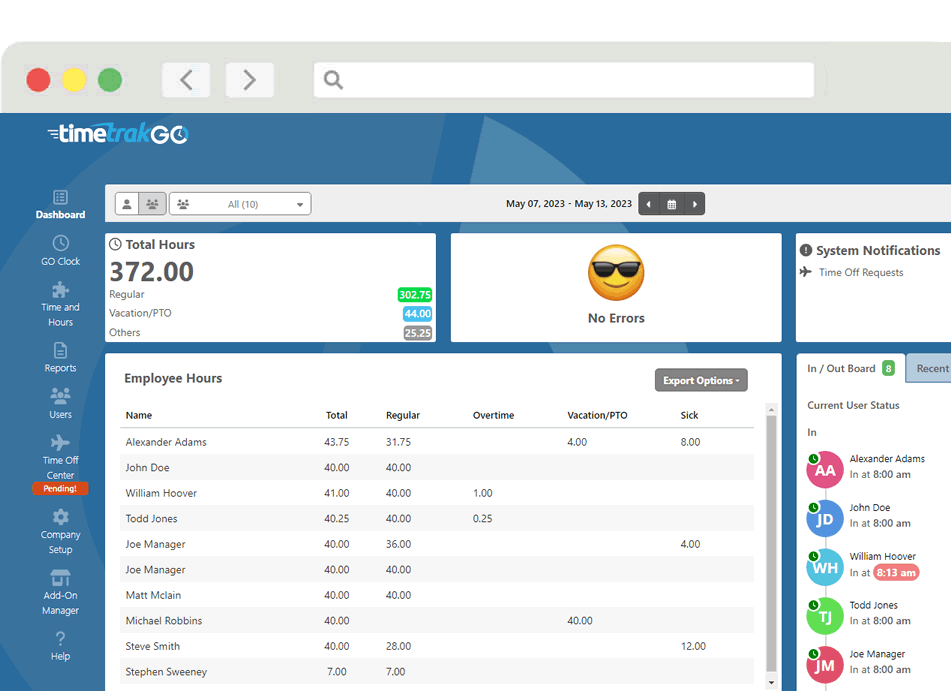This screenshot has height=691, width=951.
Task: Open the calendar date picker
Action: pyautogui.click(x=671, y=204)
